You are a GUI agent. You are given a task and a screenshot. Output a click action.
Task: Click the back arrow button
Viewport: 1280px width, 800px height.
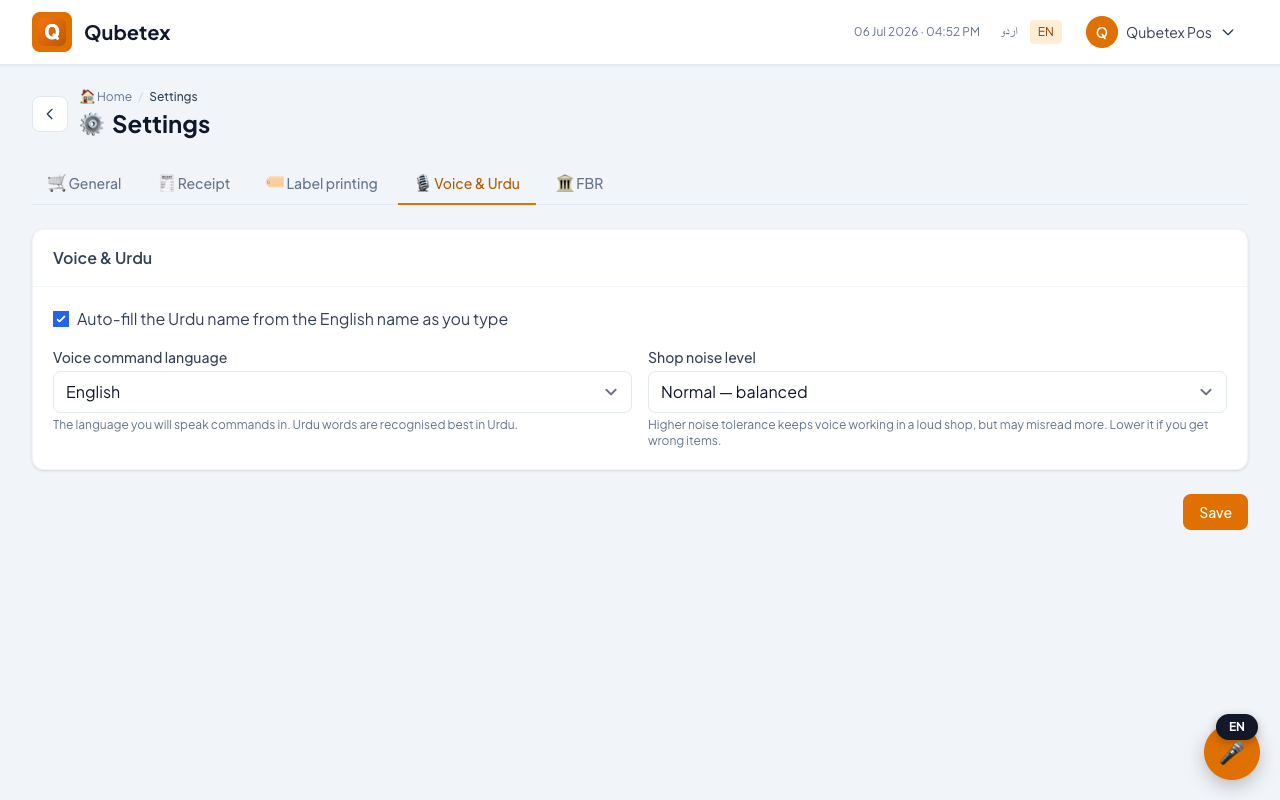(50, 114)
